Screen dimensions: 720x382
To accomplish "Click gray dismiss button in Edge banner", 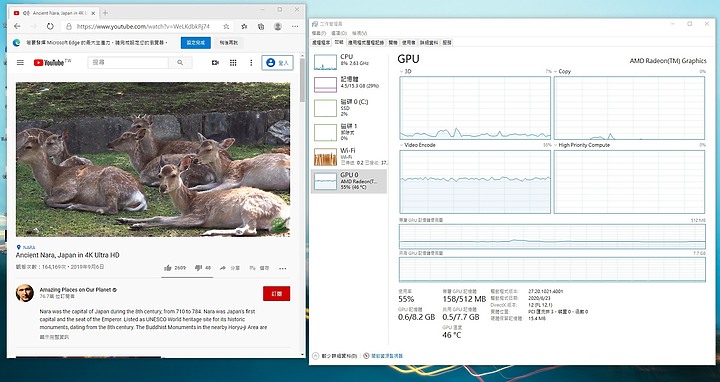I will 228,43.
